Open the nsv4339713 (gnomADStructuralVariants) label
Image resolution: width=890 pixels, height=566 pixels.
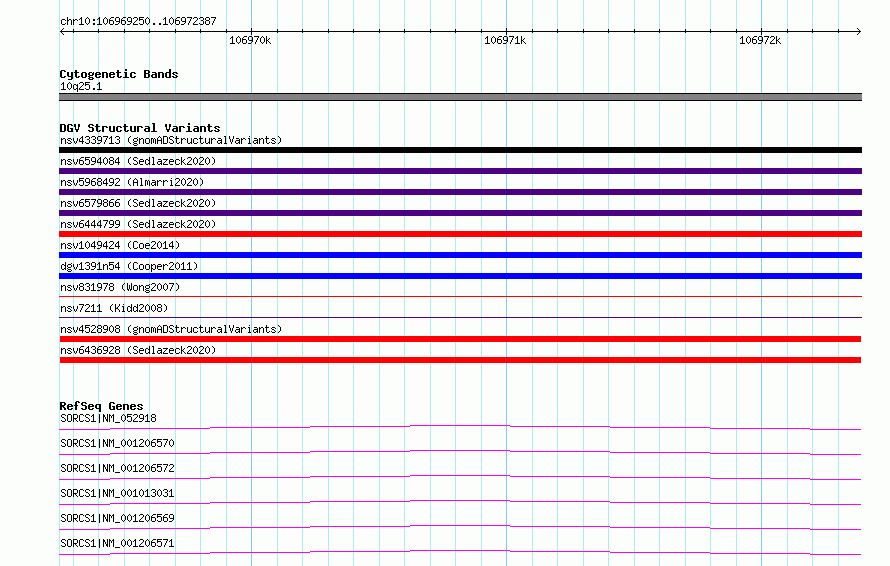pos(171,140)
